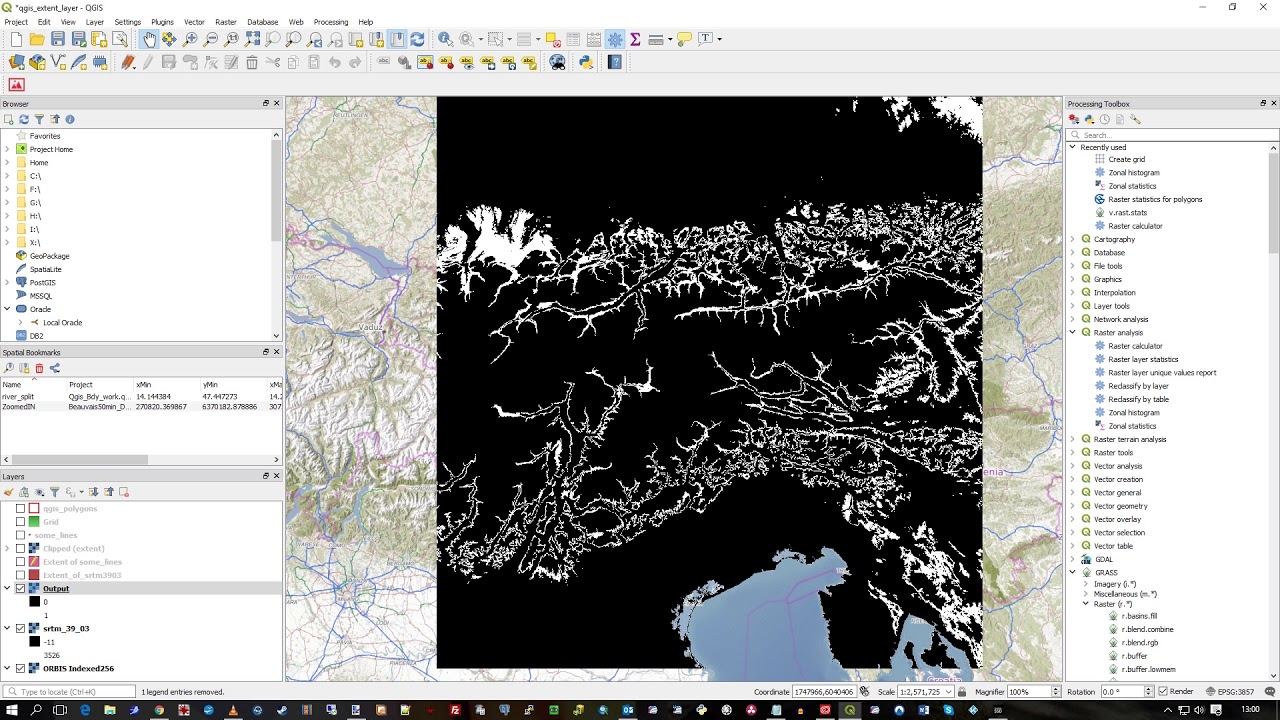Open the Plugins menu
Viewport: 1280px width, 720px height.
162,22
